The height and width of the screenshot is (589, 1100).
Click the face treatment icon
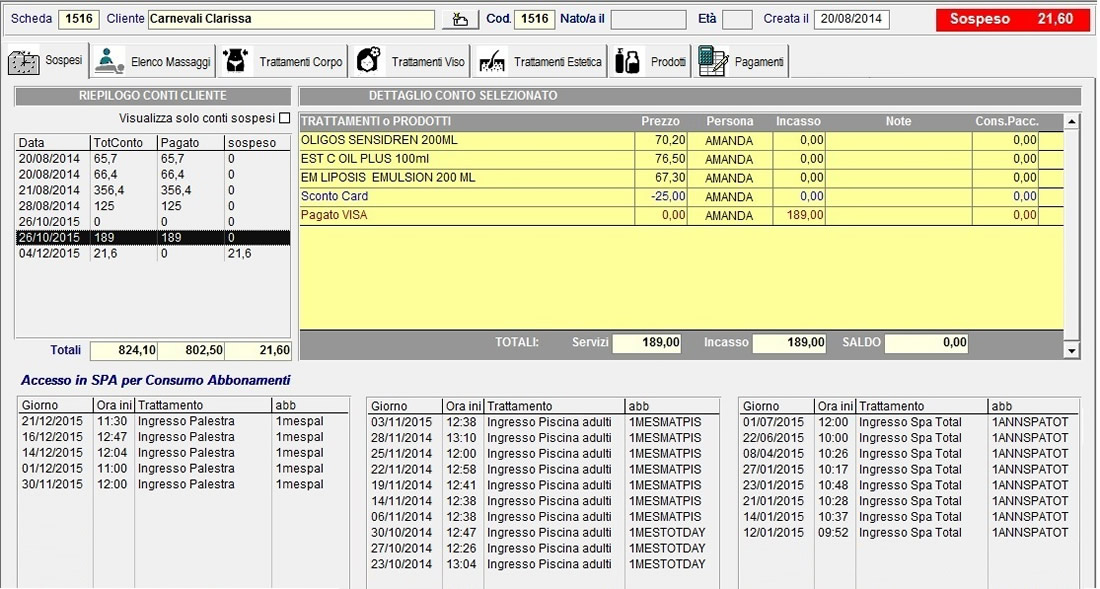coord(368,61)
